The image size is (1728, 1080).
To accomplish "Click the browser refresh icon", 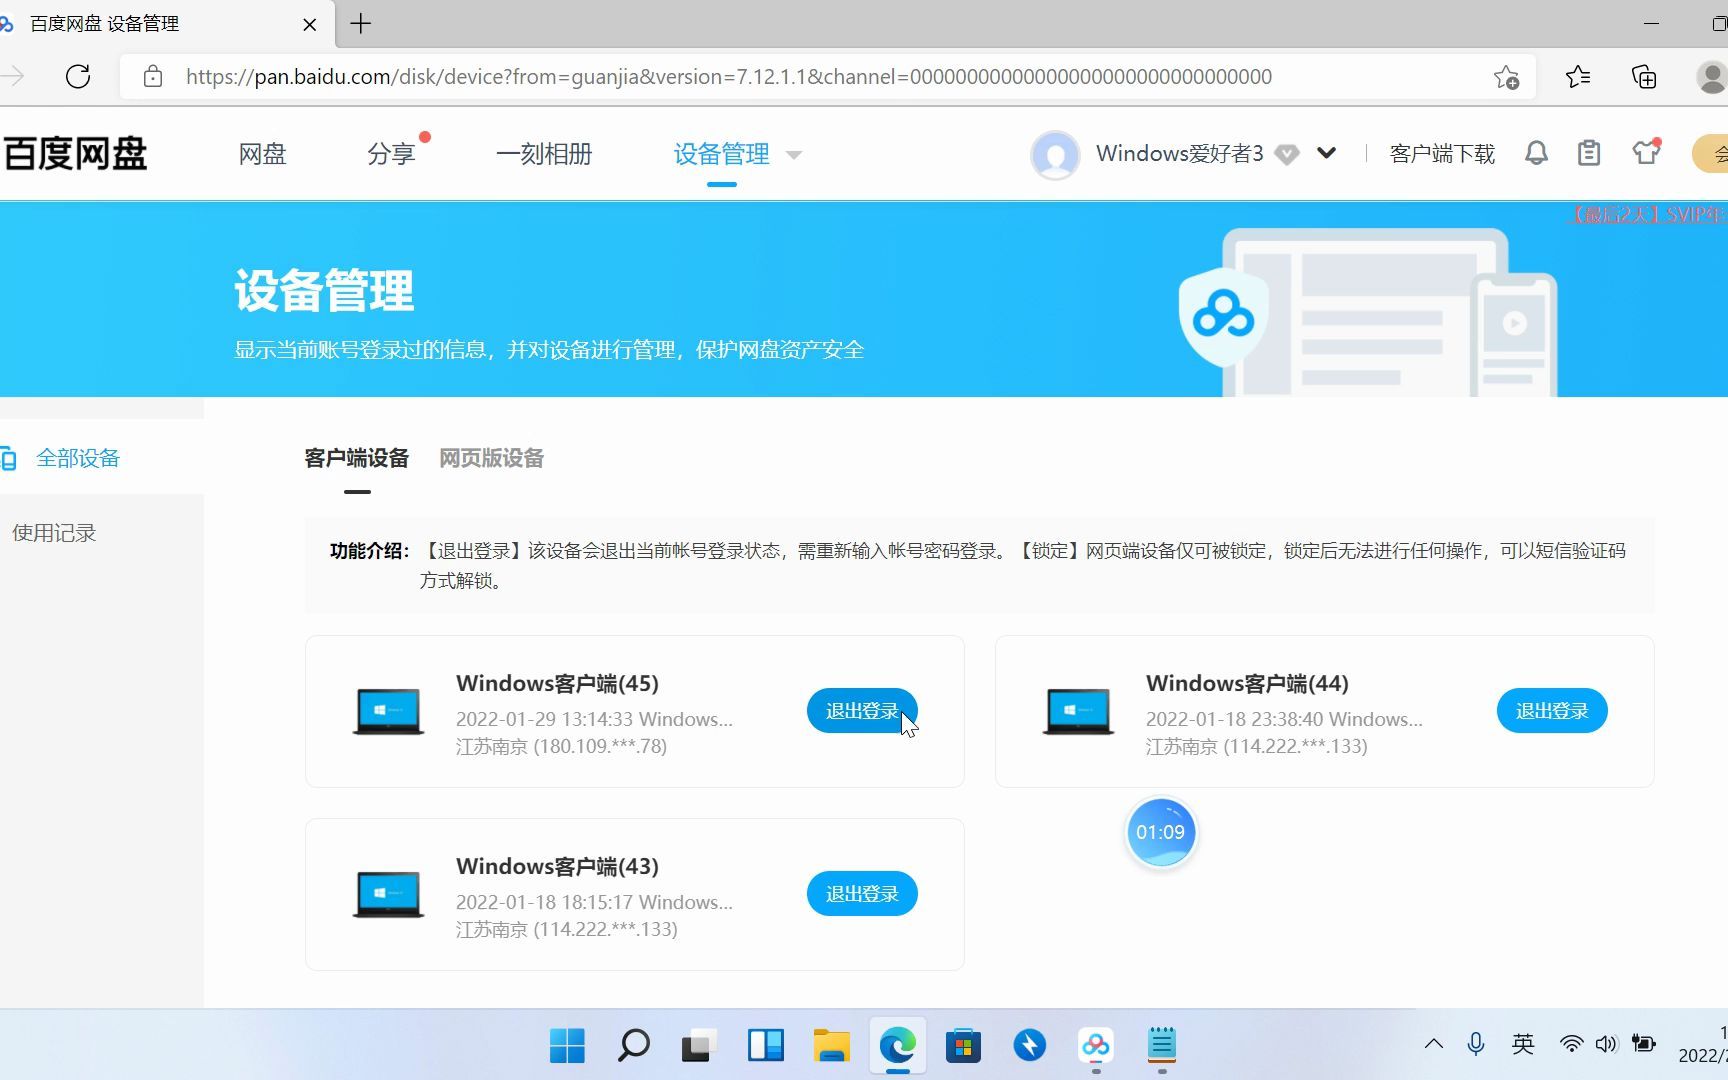I will pyautogui.click(x=78, y=76).
